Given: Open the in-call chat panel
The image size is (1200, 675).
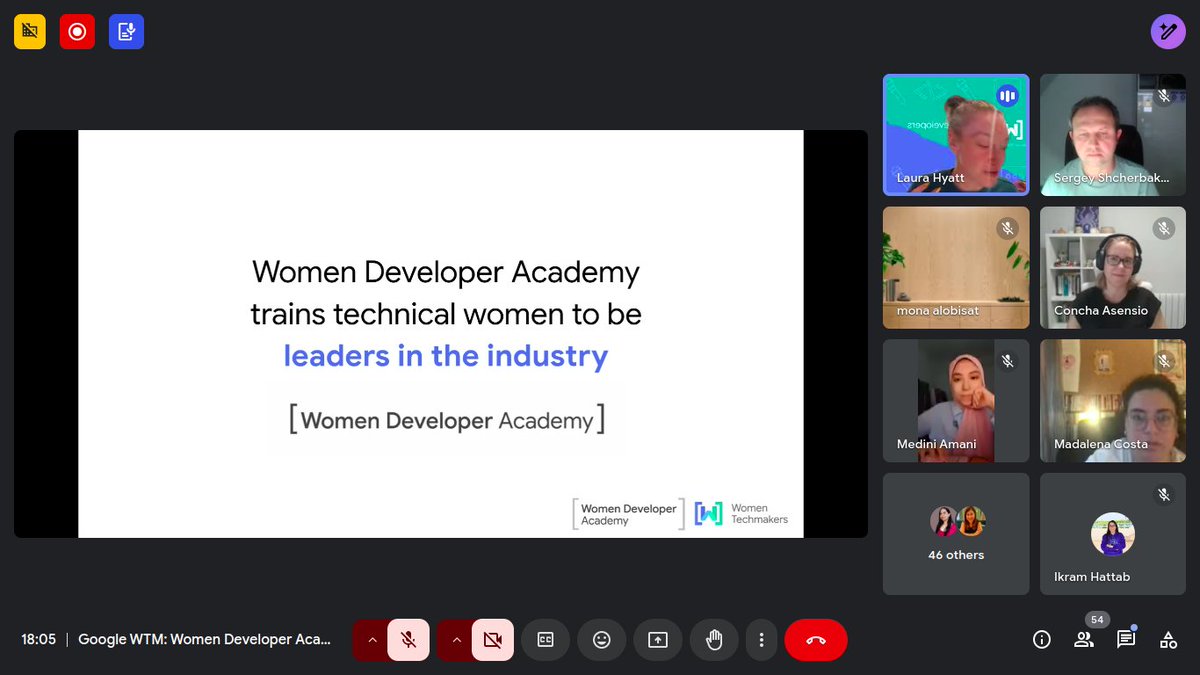Looking at the screenshot, I should (x=1126, y=640).
